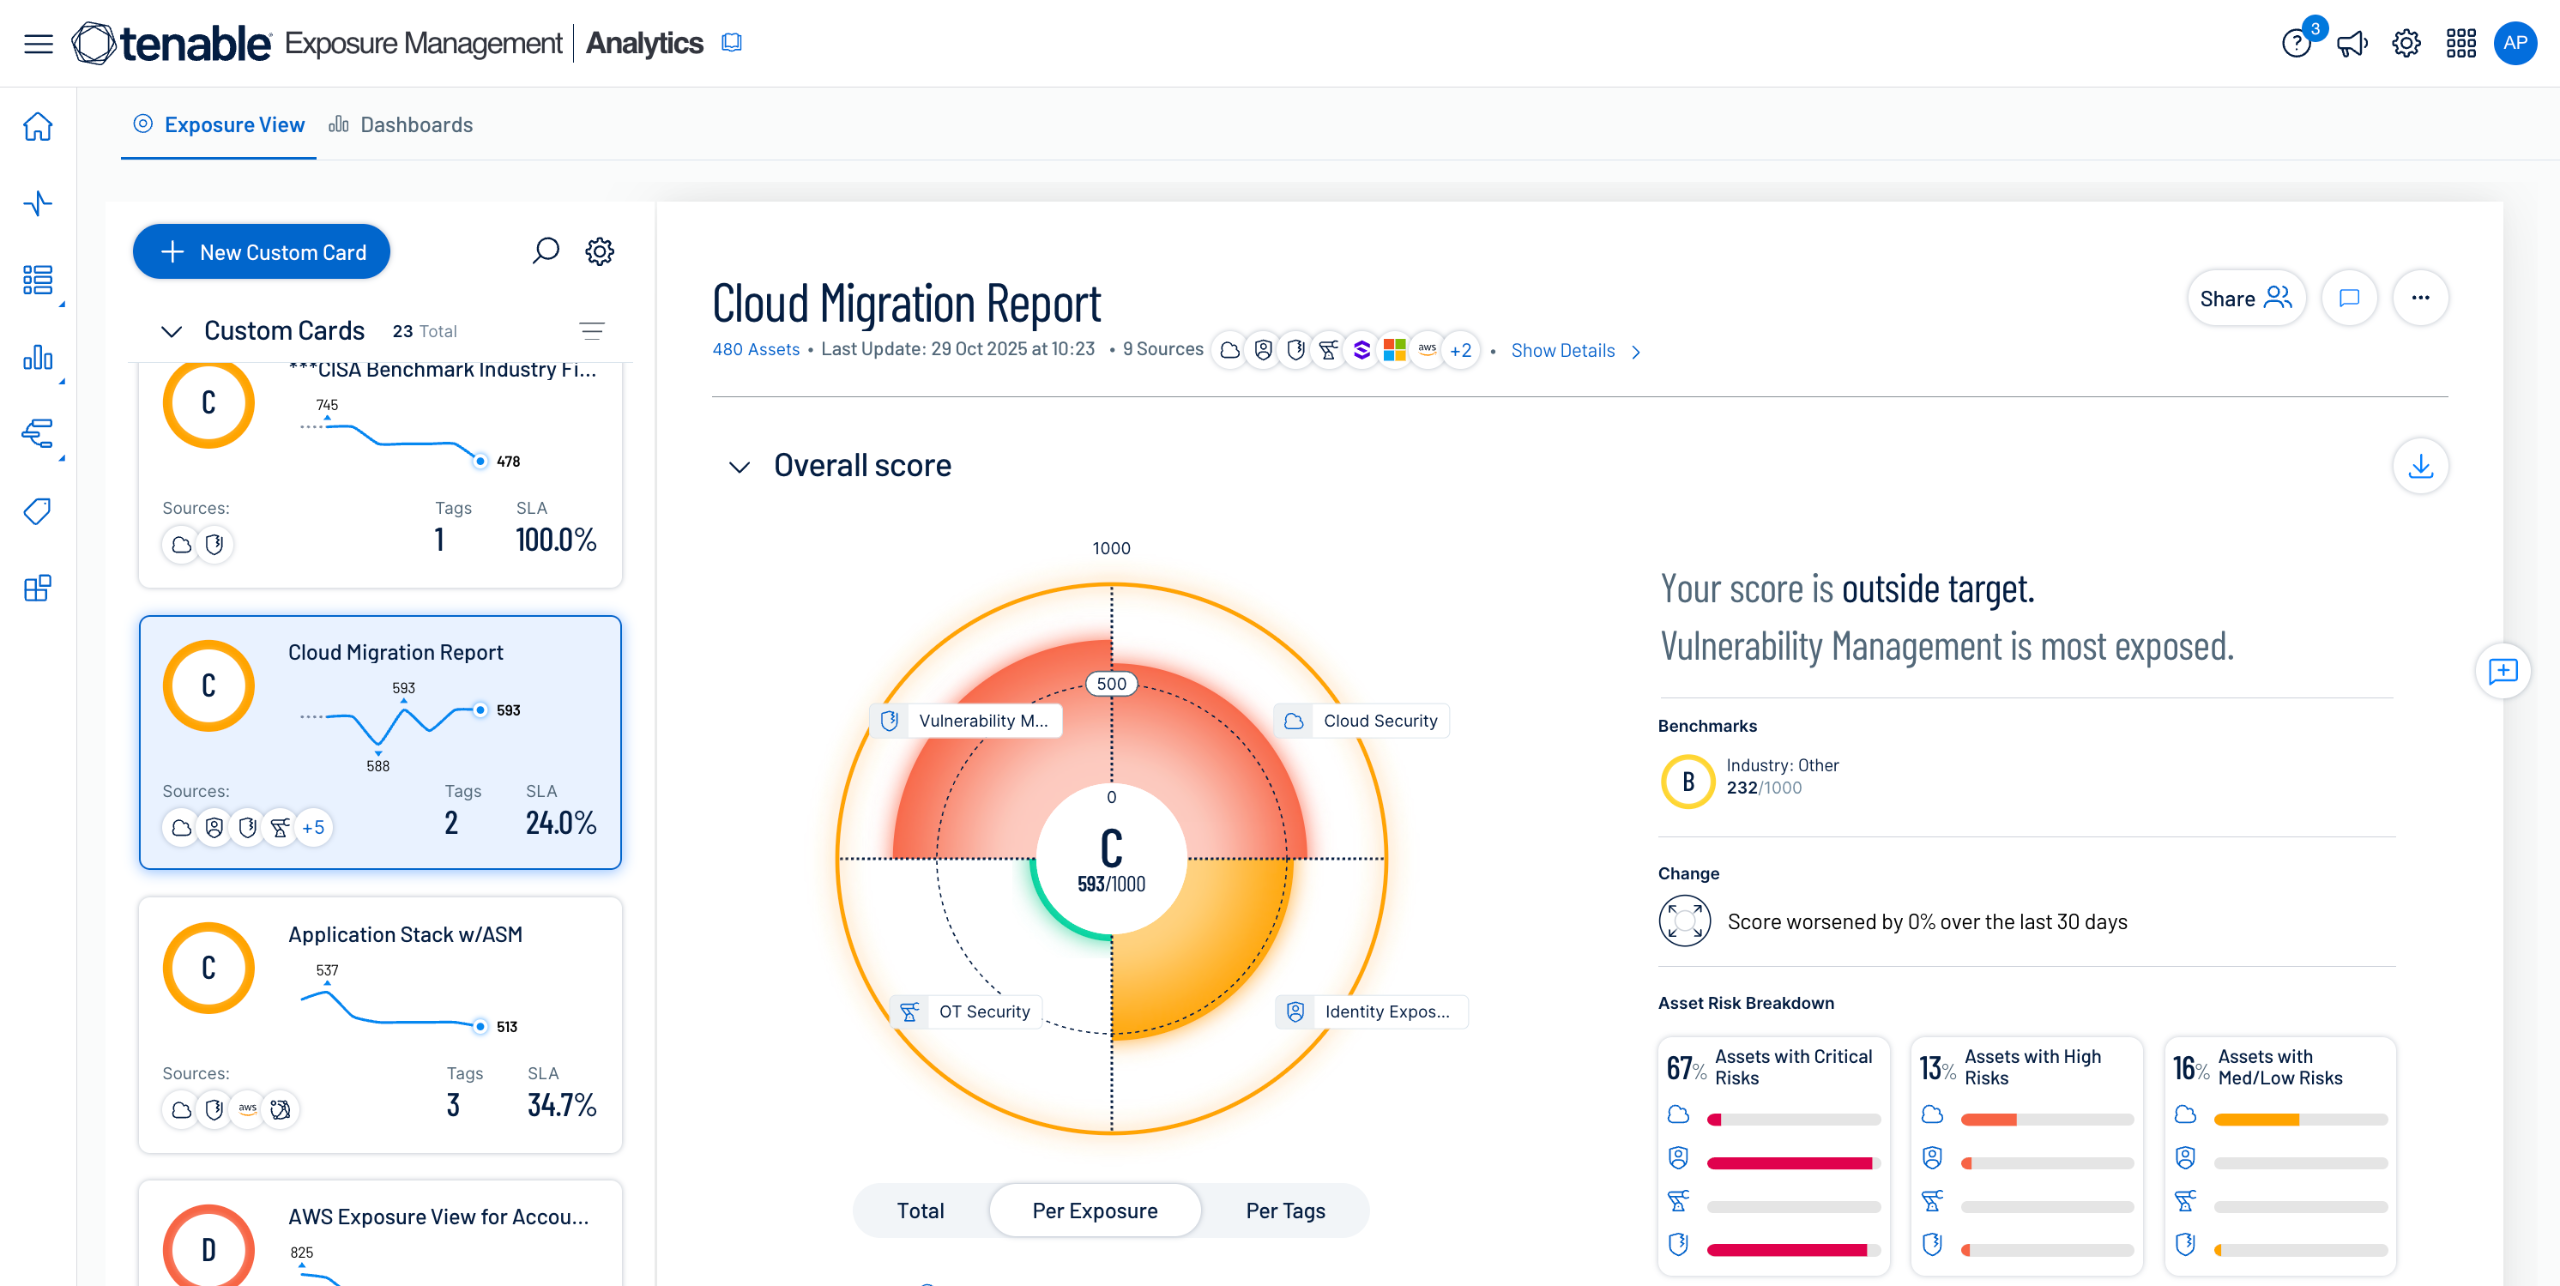
Task: Click the announcements megaphone icon
Action: click(2351, 44)
